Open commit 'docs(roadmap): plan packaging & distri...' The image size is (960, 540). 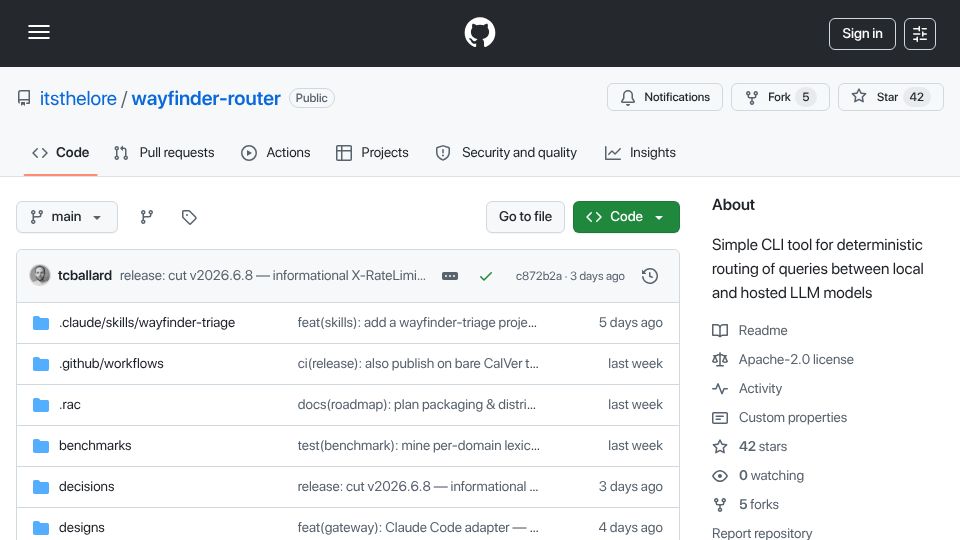pos(416,405)
